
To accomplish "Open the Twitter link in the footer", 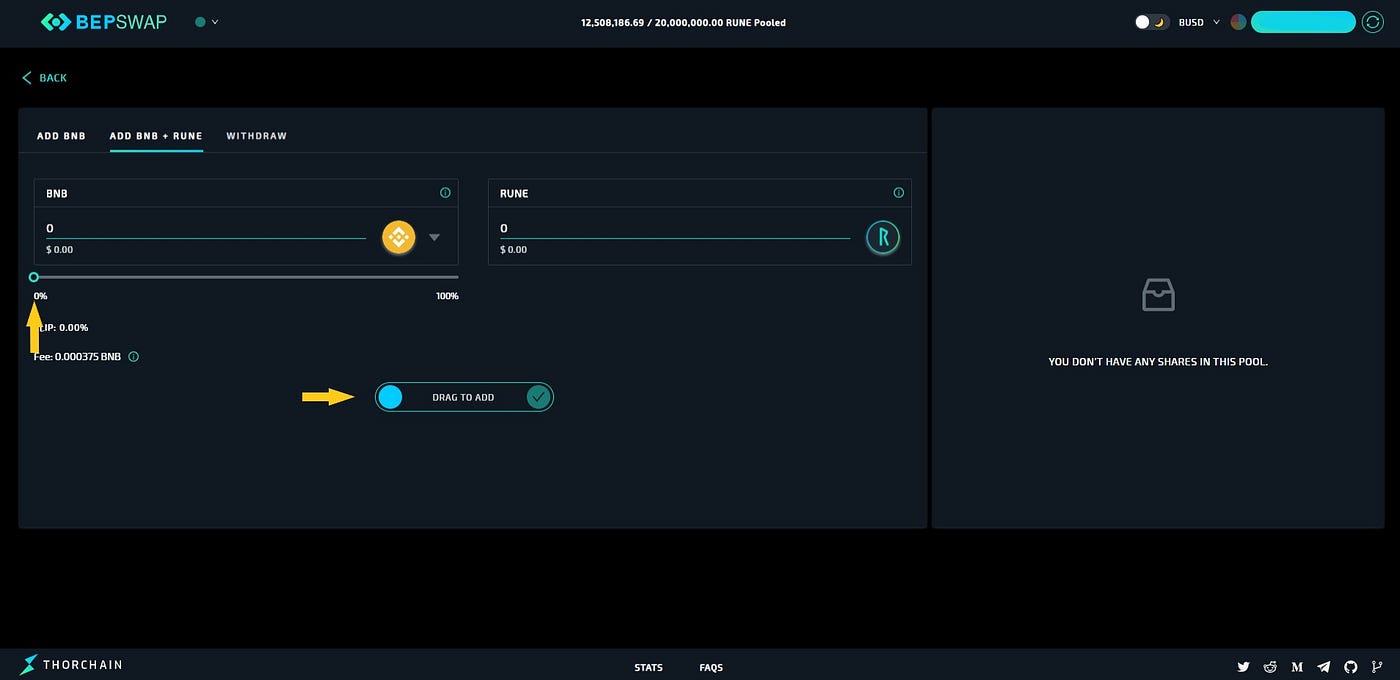I will 1243,667.
